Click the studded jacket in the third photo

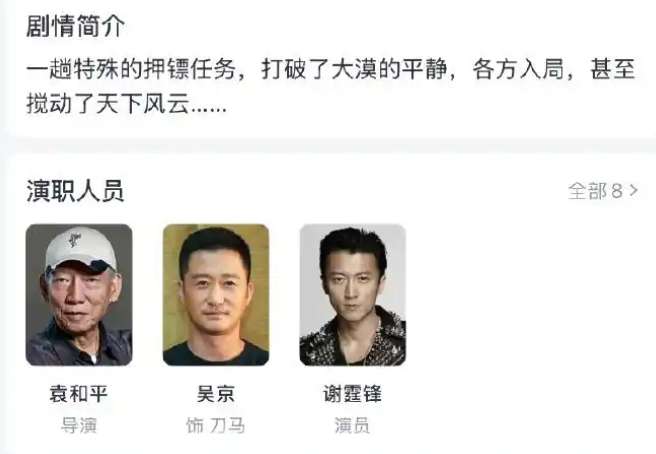tap(353, 341)
